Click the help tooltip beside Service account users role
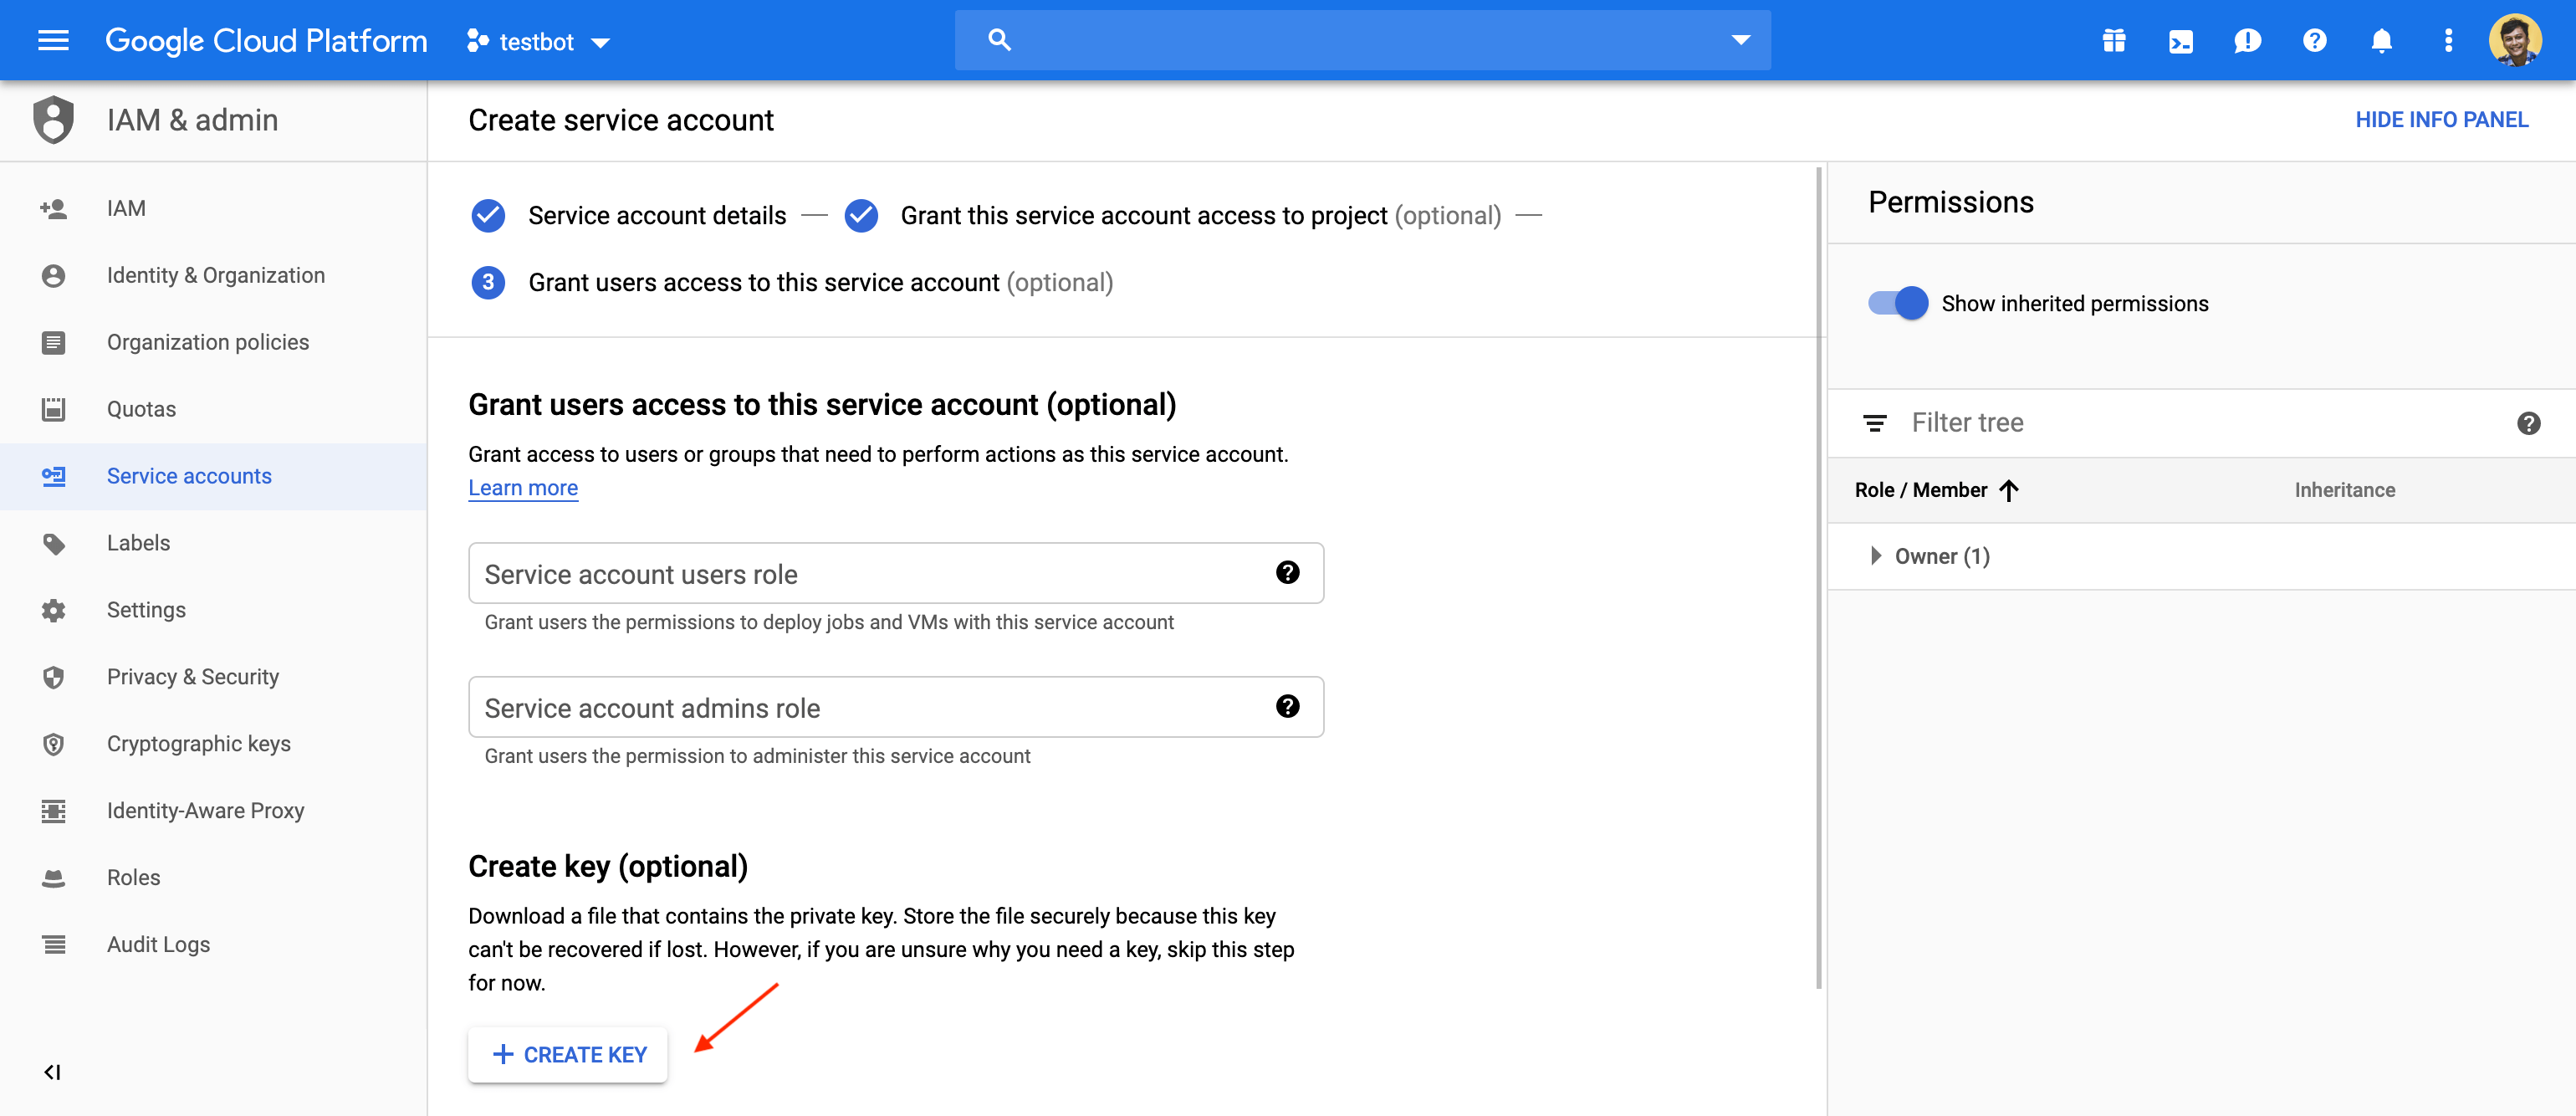Screen dimensions: 2576x1116 [1289, 572]
